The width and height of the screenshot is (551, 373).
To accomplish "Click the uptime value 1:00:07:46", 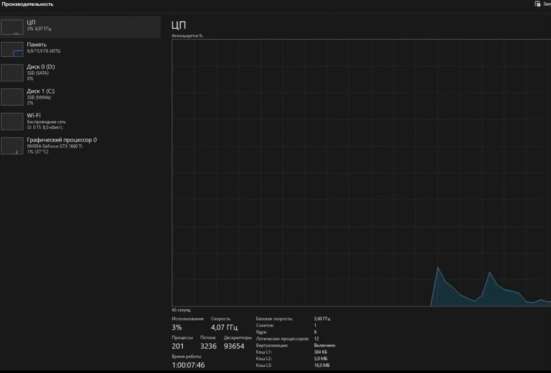I will tap(188, 365).
